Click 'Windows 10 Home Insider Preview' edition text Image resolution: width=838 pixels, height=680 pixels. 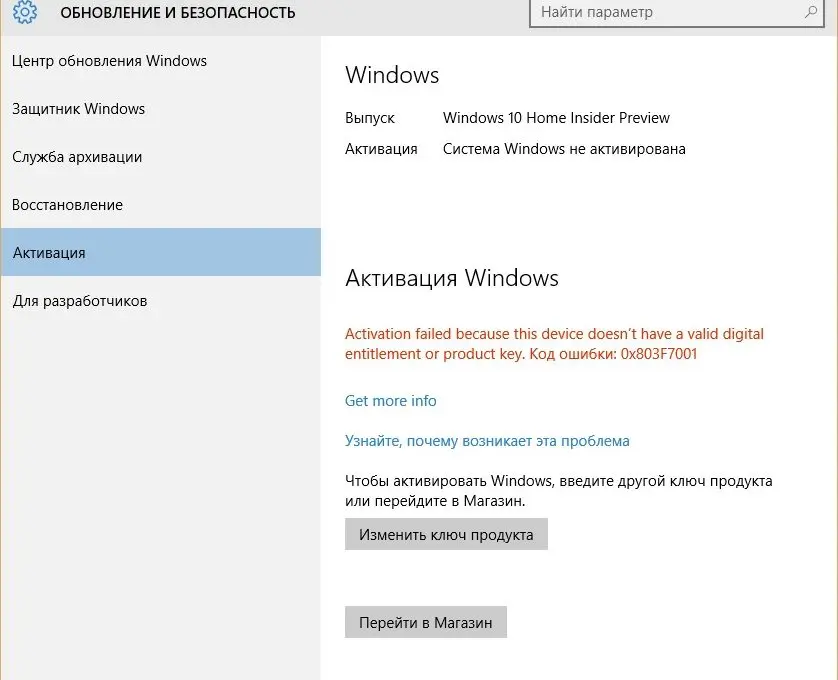(x=556, y=118)
